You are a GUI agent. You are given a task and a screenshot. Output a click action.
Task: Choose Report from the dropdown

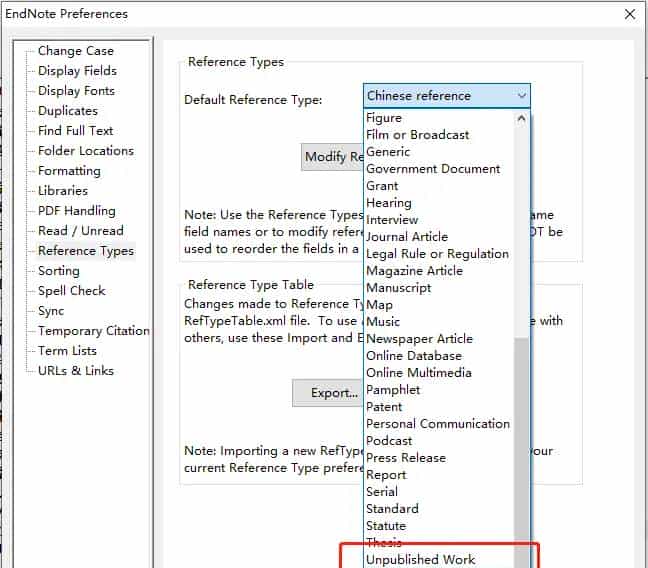coord(440,474)
